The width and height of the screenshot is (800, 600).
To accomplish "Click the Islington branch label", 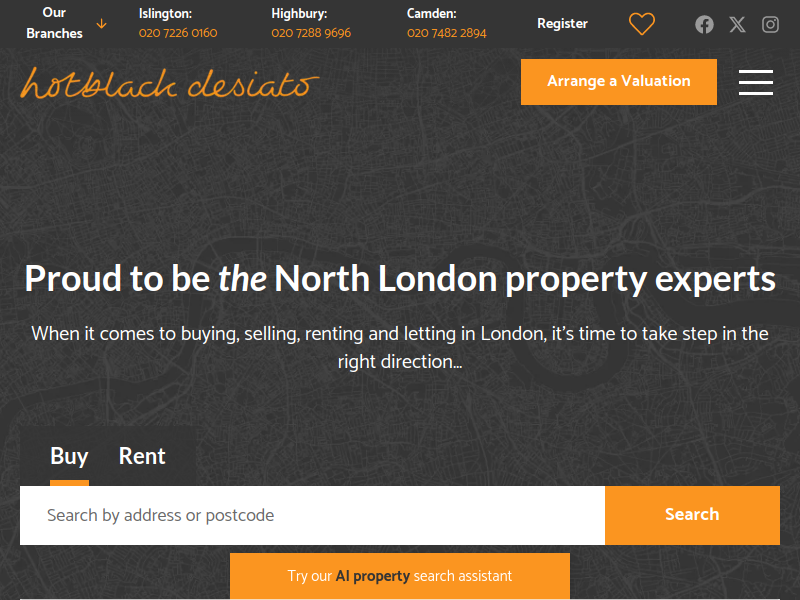I will coord(165,14).
